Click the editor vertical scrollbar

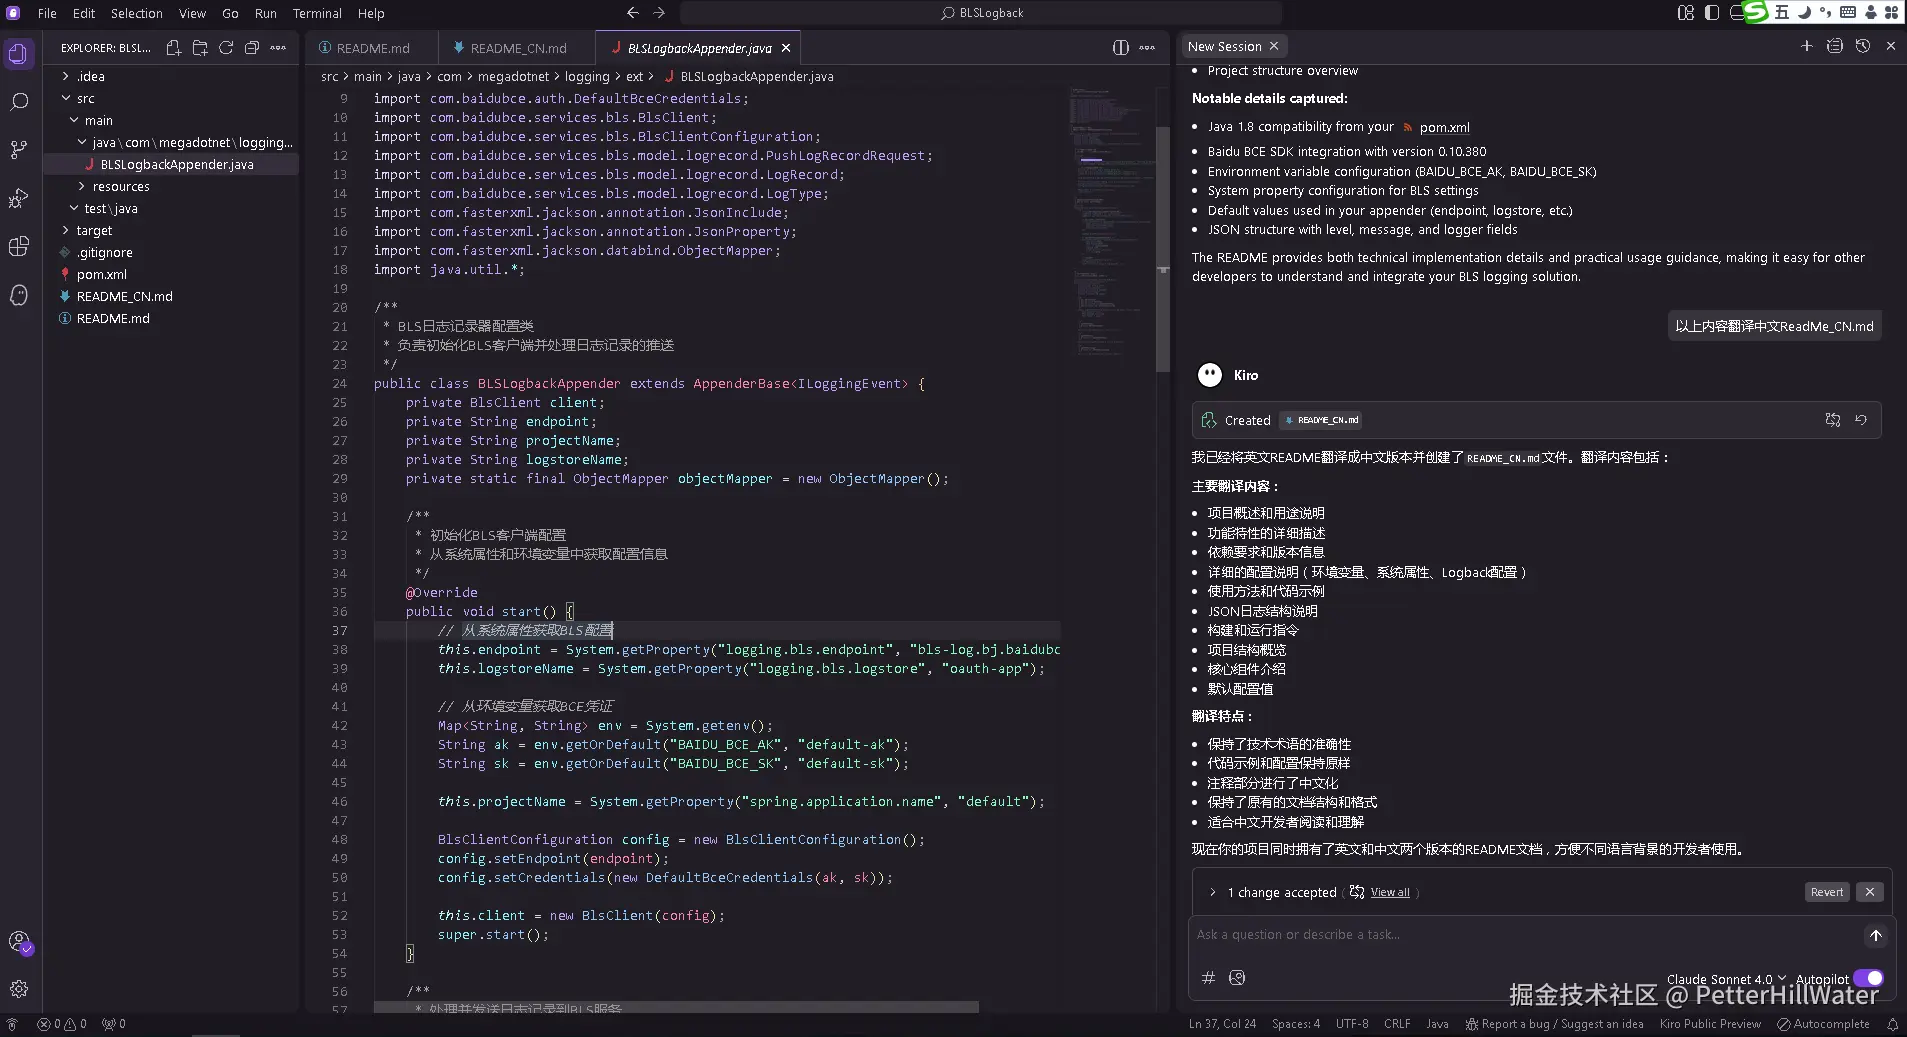pyautogui.click(x=1163, y=250)
